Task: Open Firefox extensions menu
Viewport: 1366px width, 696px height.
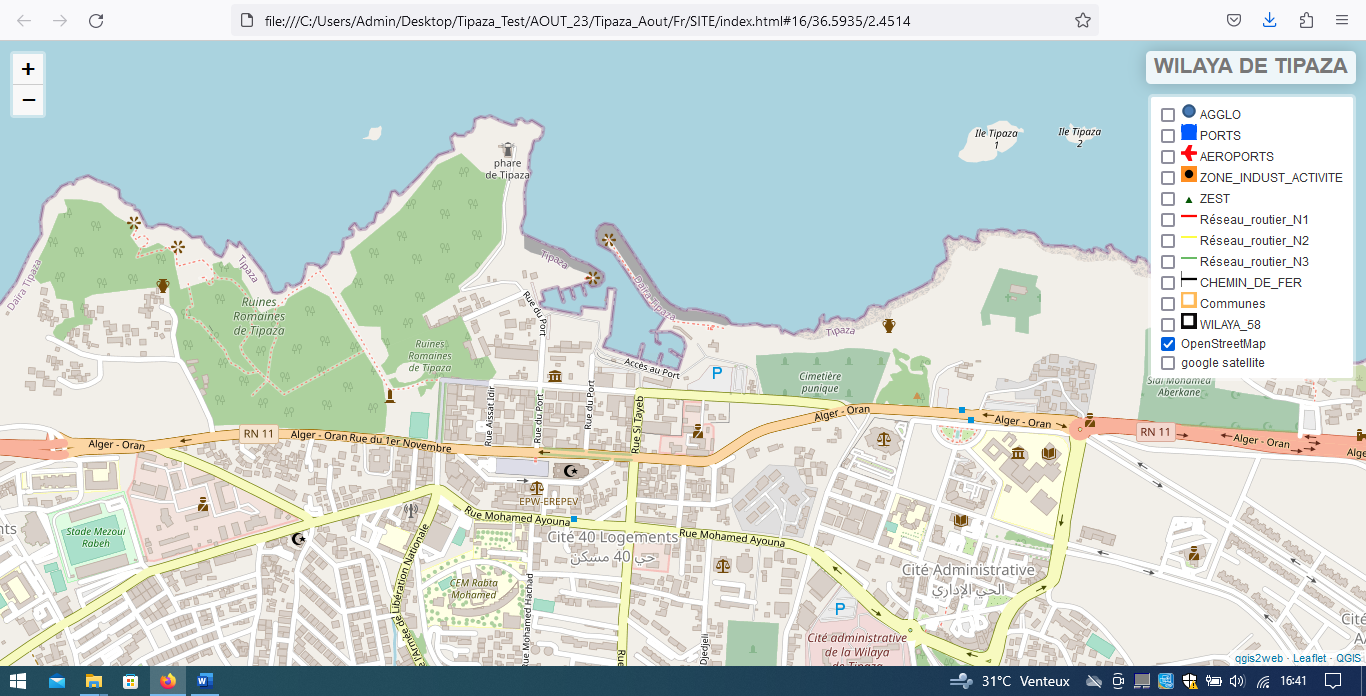Action: tap(1306, 20)
